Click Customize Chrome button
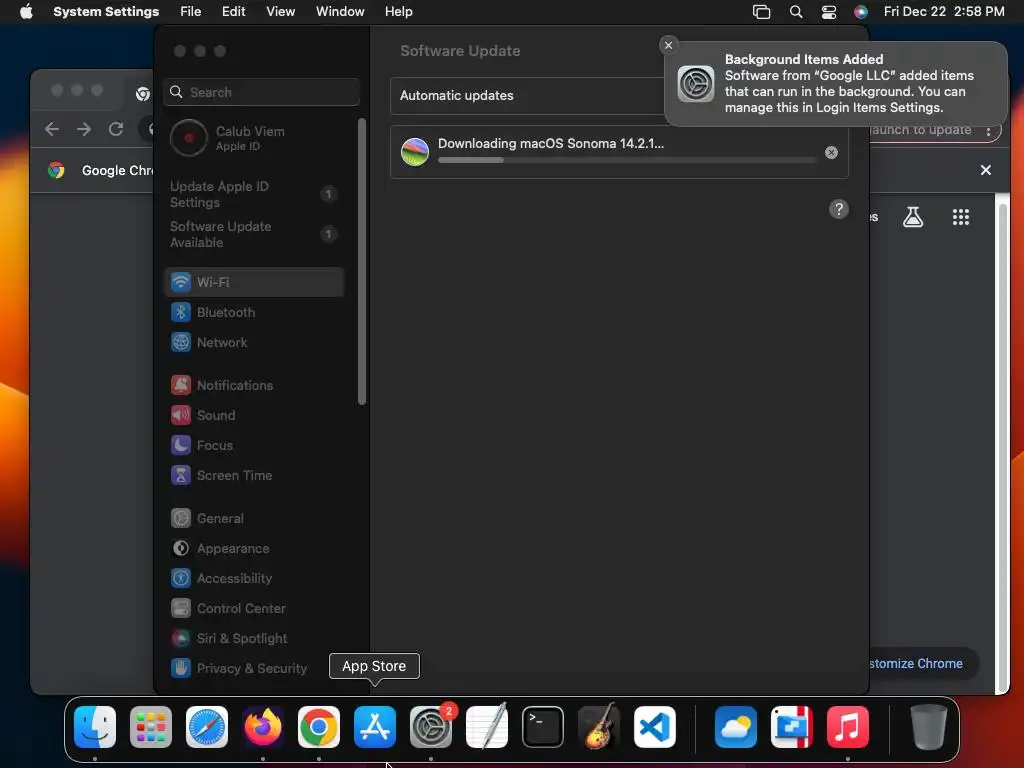 (x=922, y=664)
